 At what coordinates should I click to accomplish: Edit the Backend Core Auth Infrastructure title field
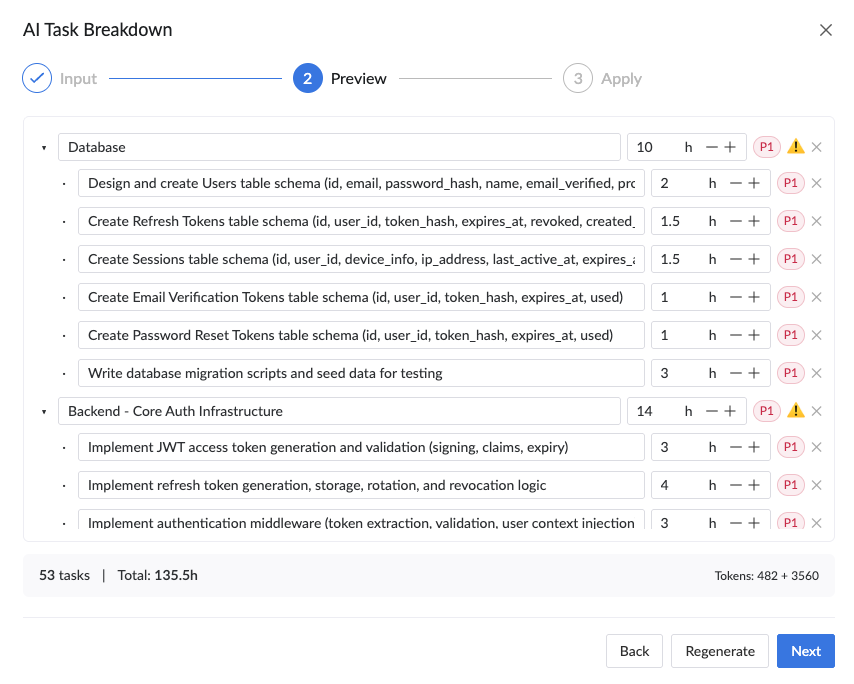click(x=340, y=410)
